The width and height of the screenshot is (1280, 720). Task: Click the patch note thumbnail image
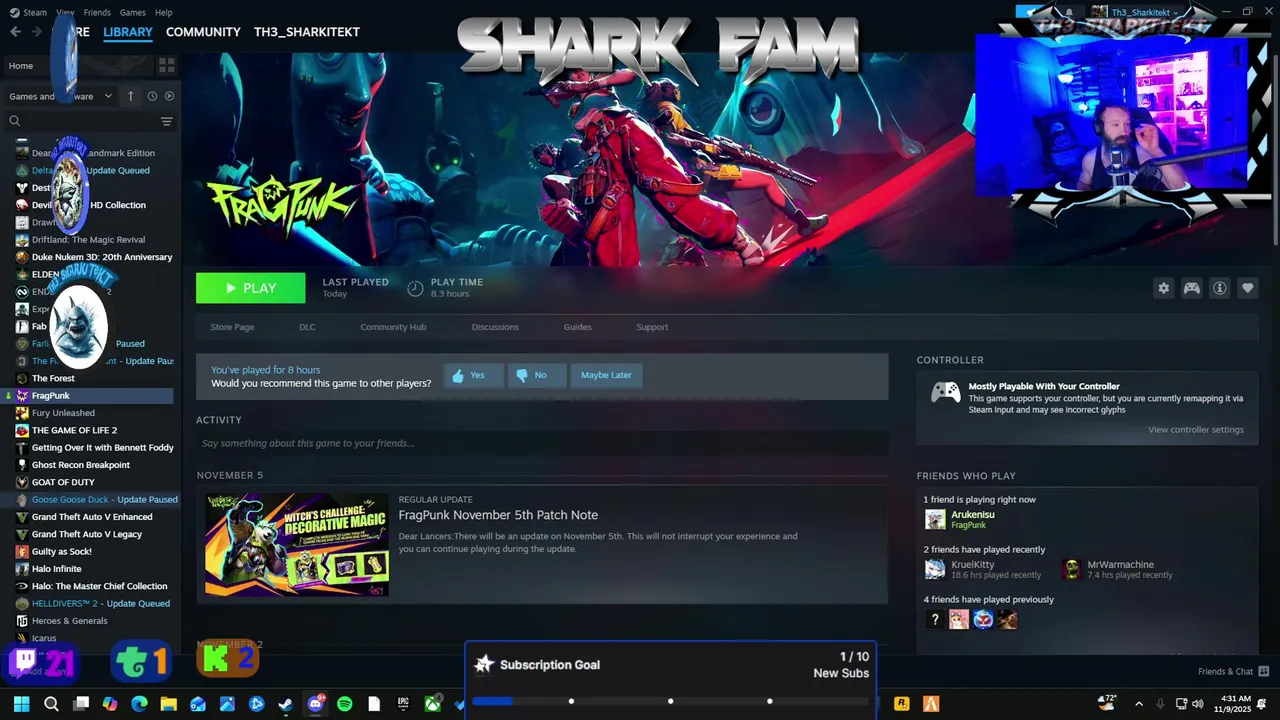pyautogui.click(x=297, y=544)
